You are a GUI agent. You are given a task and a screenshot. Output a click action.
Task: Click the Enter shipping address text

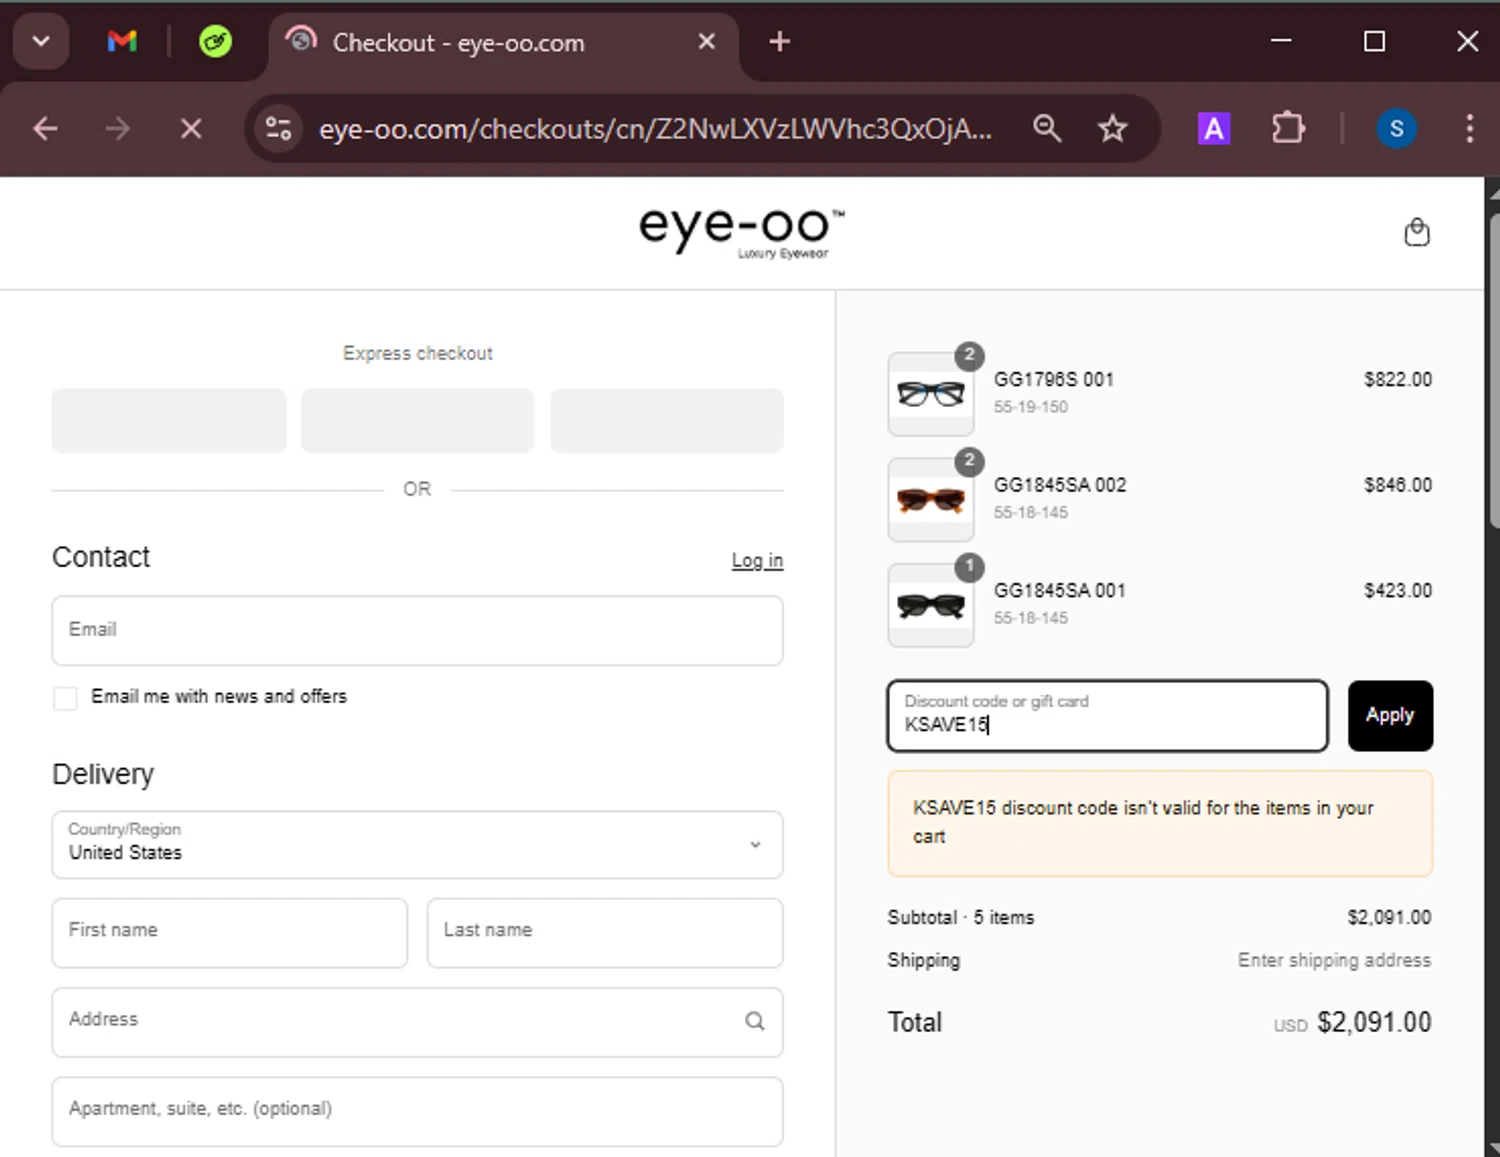1334,961
